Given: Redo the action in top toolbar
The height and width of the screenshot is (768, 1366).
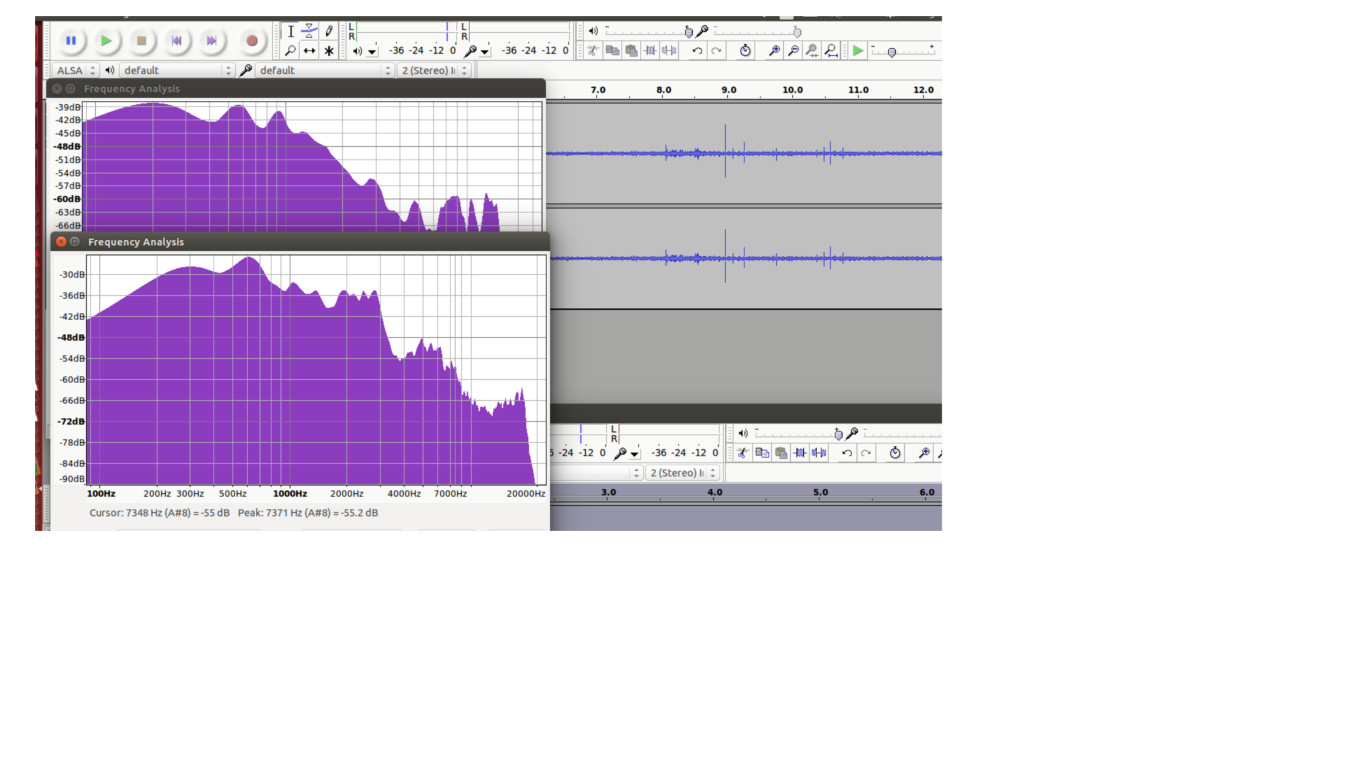Looking at the screenshot, I should pyautogui.click(x=716, y=50).
